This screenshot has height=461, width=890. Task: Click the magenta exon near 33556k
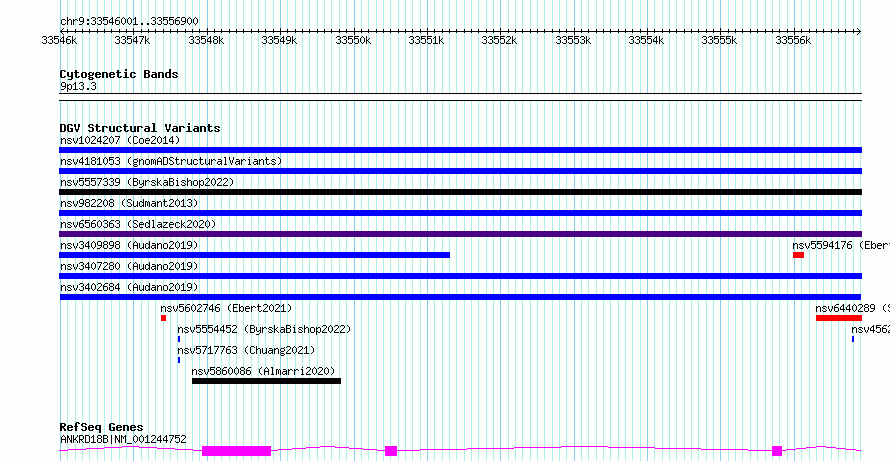[777, 451]
